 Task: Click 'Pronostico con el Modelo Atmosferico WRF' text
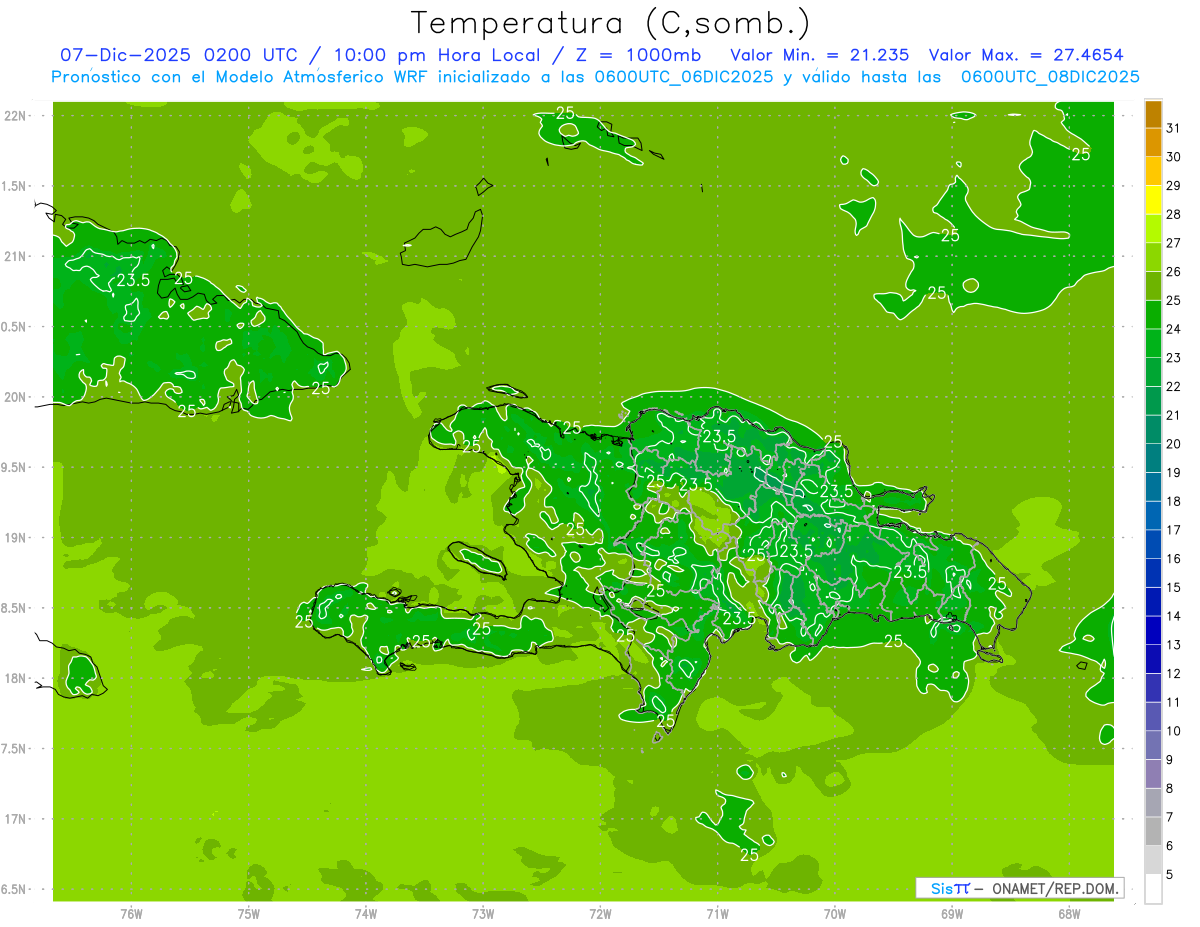tap(242, 77)
